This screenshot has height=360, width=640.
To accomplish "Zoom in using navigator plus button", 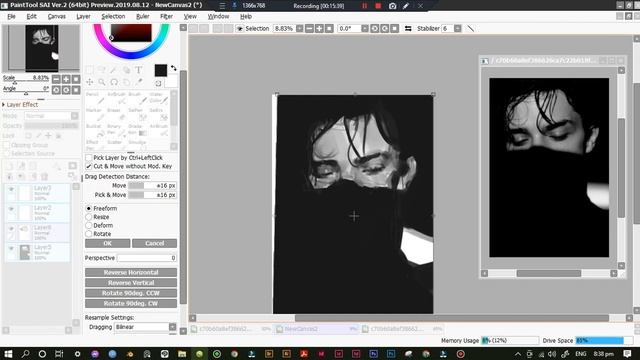I will 66,79.
